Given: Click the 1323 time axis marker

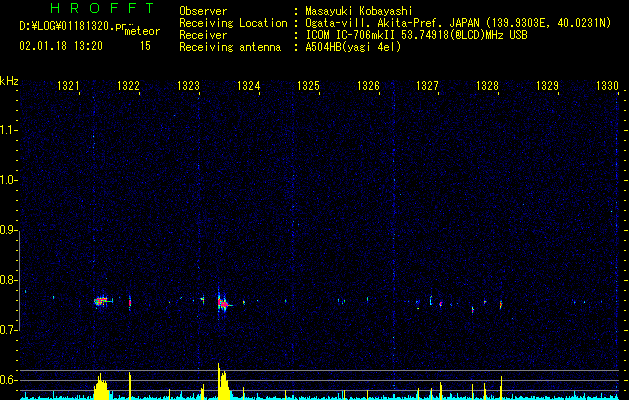Looking at the screenshot, I should coord(188,85).
